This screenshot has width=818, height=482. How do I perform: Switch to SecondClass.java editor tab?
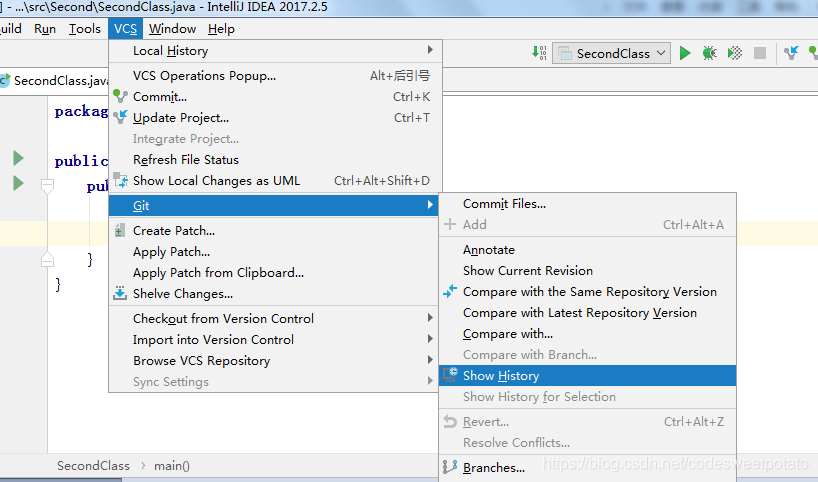click(55, 81)
